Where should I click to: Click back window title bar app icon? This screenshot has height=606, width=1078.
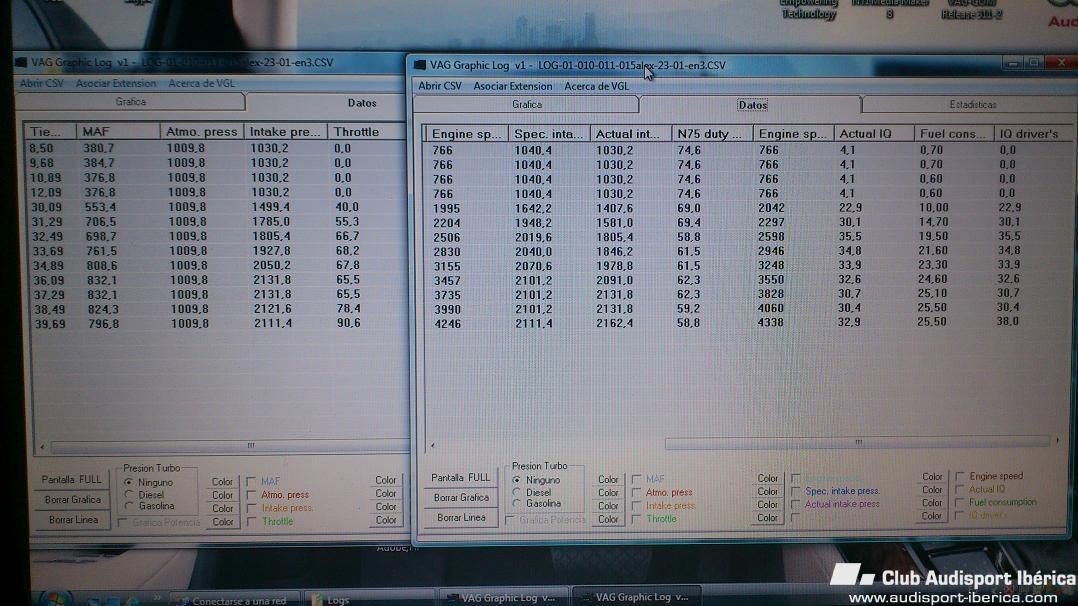coord(21,62)
